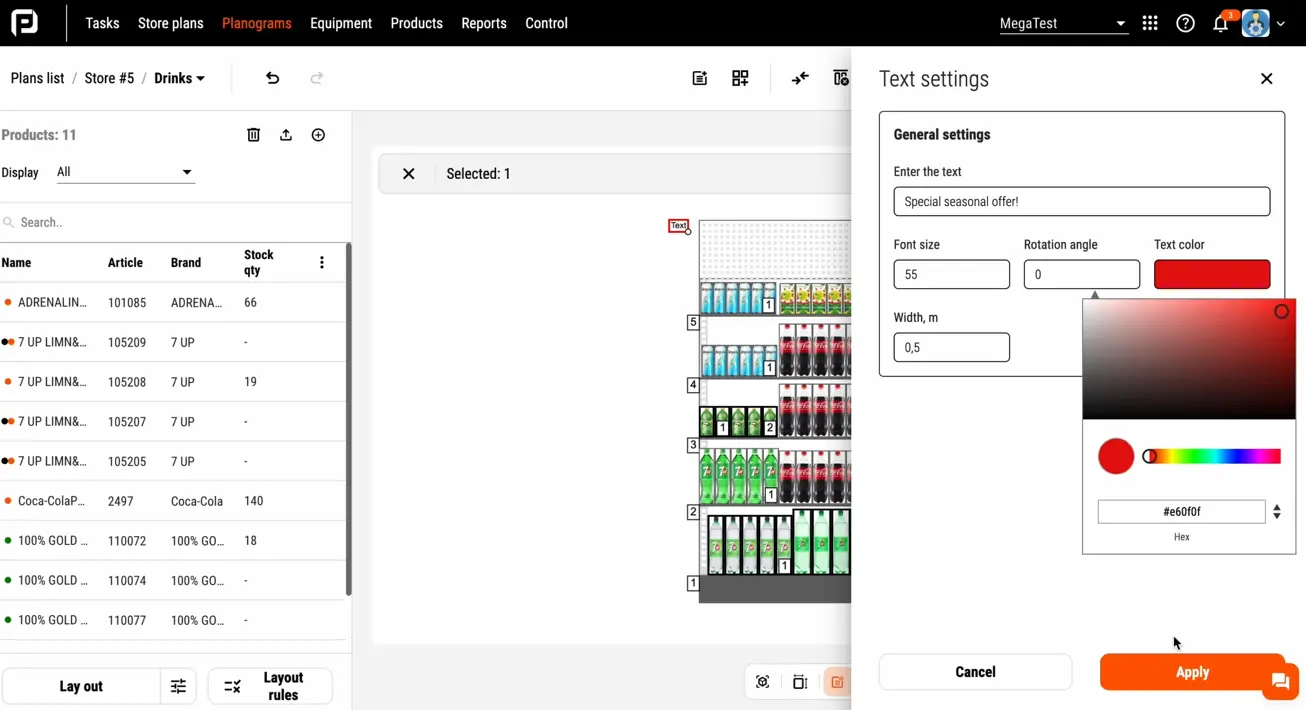Switch to the Equipment menu item

point(341,23)
